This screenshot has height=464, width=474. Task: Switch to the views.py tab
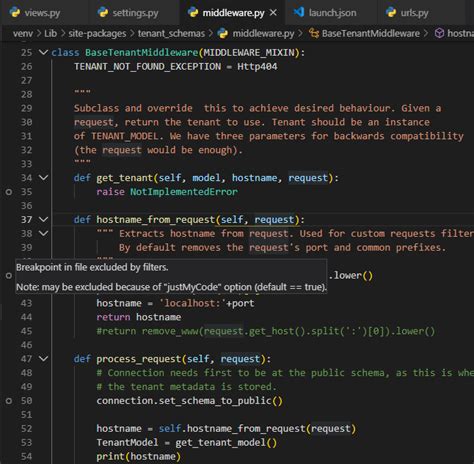click(x=43, y=13)
